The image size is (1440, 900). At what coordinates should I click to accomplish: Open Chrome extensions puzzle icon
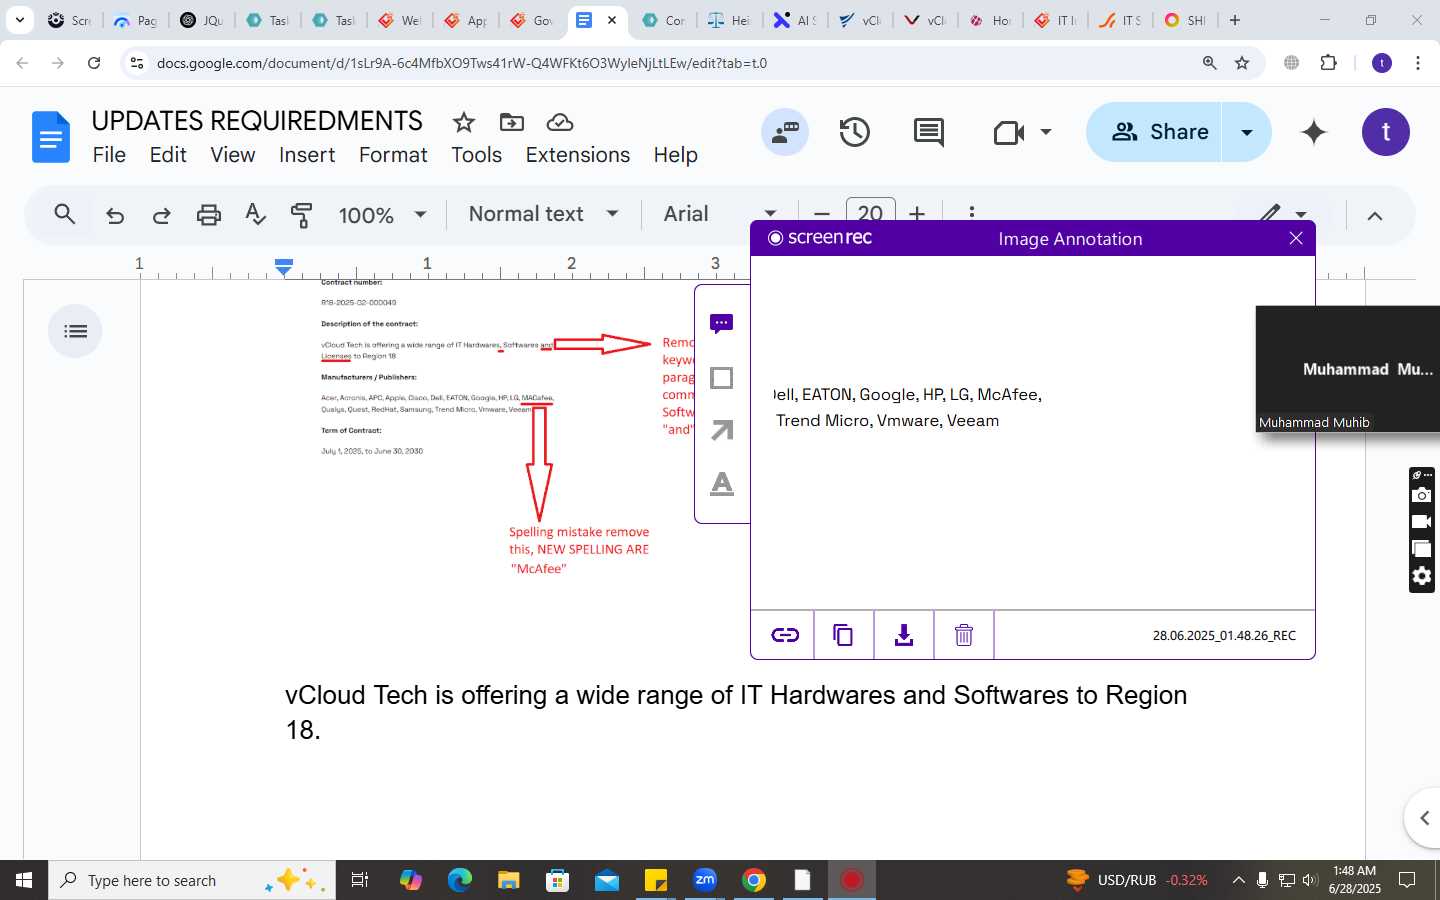click(1329, 63)
